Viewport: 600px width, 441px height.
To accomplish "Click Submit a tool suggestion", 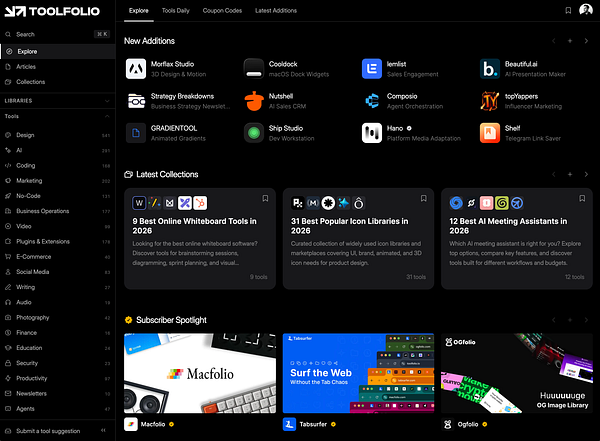I will [x=48, y=431].
